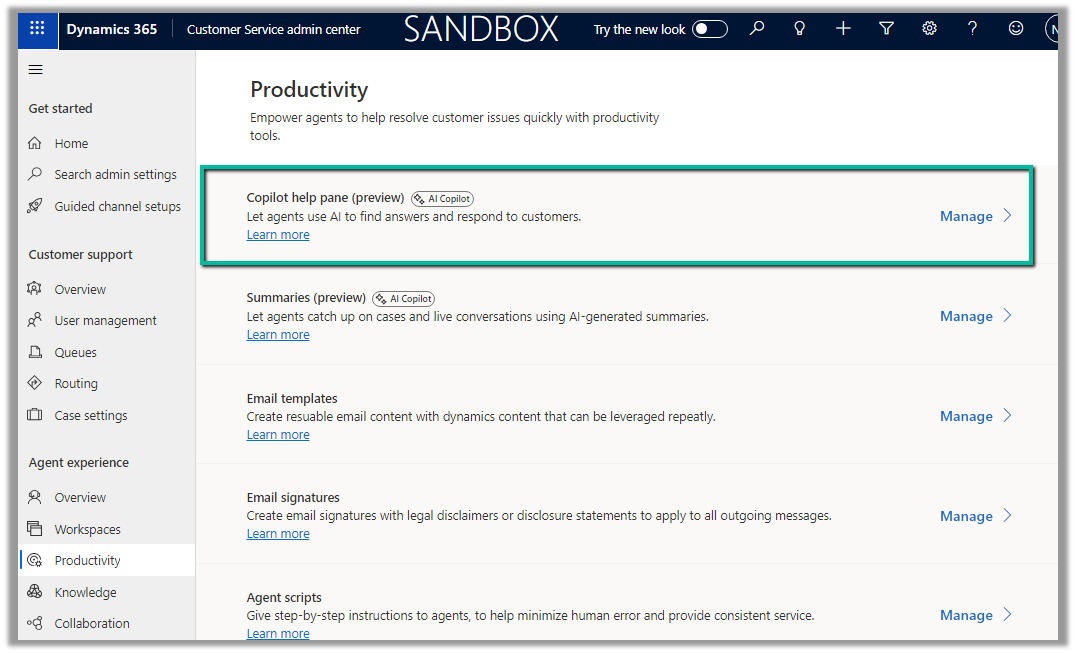Open the lightbulb assistant icon
Viewport: 1076px width, 653px height.
click(x=799, y=29)
